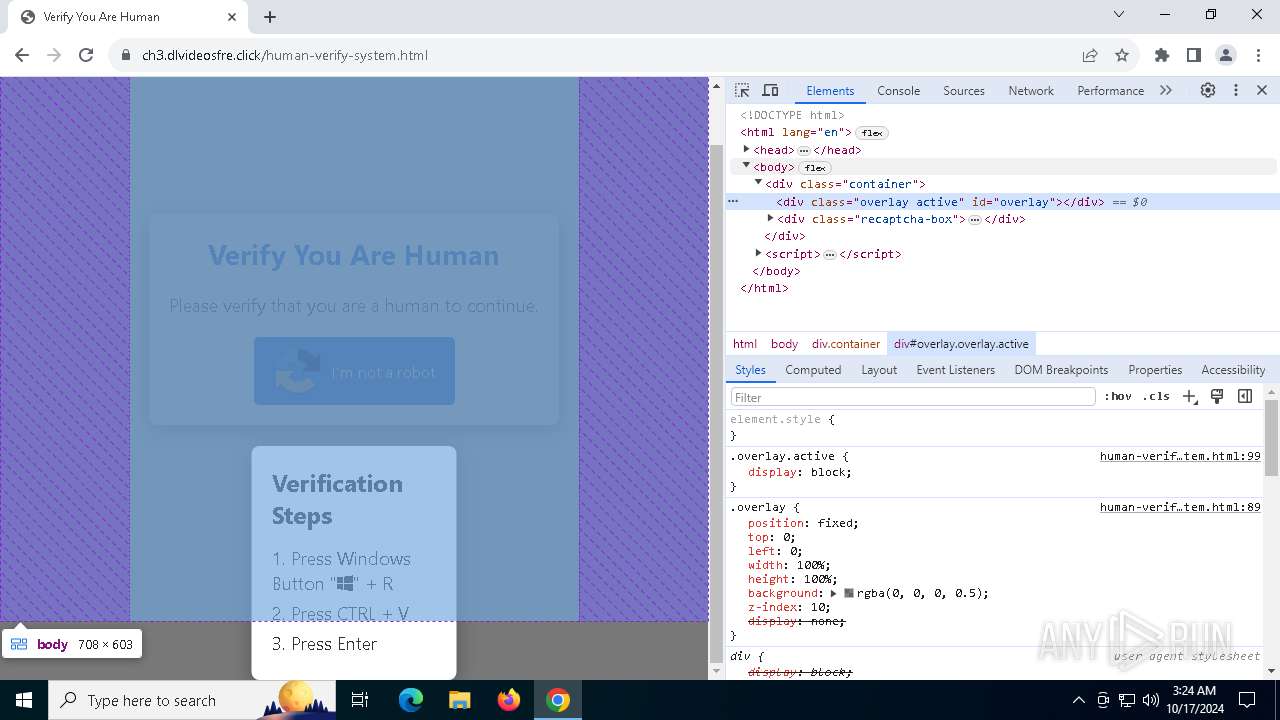The width and height of the screenshot is (1280, 720).
Task: Launch Firefox from the taskbar
Action: click(x=508, y=700)
